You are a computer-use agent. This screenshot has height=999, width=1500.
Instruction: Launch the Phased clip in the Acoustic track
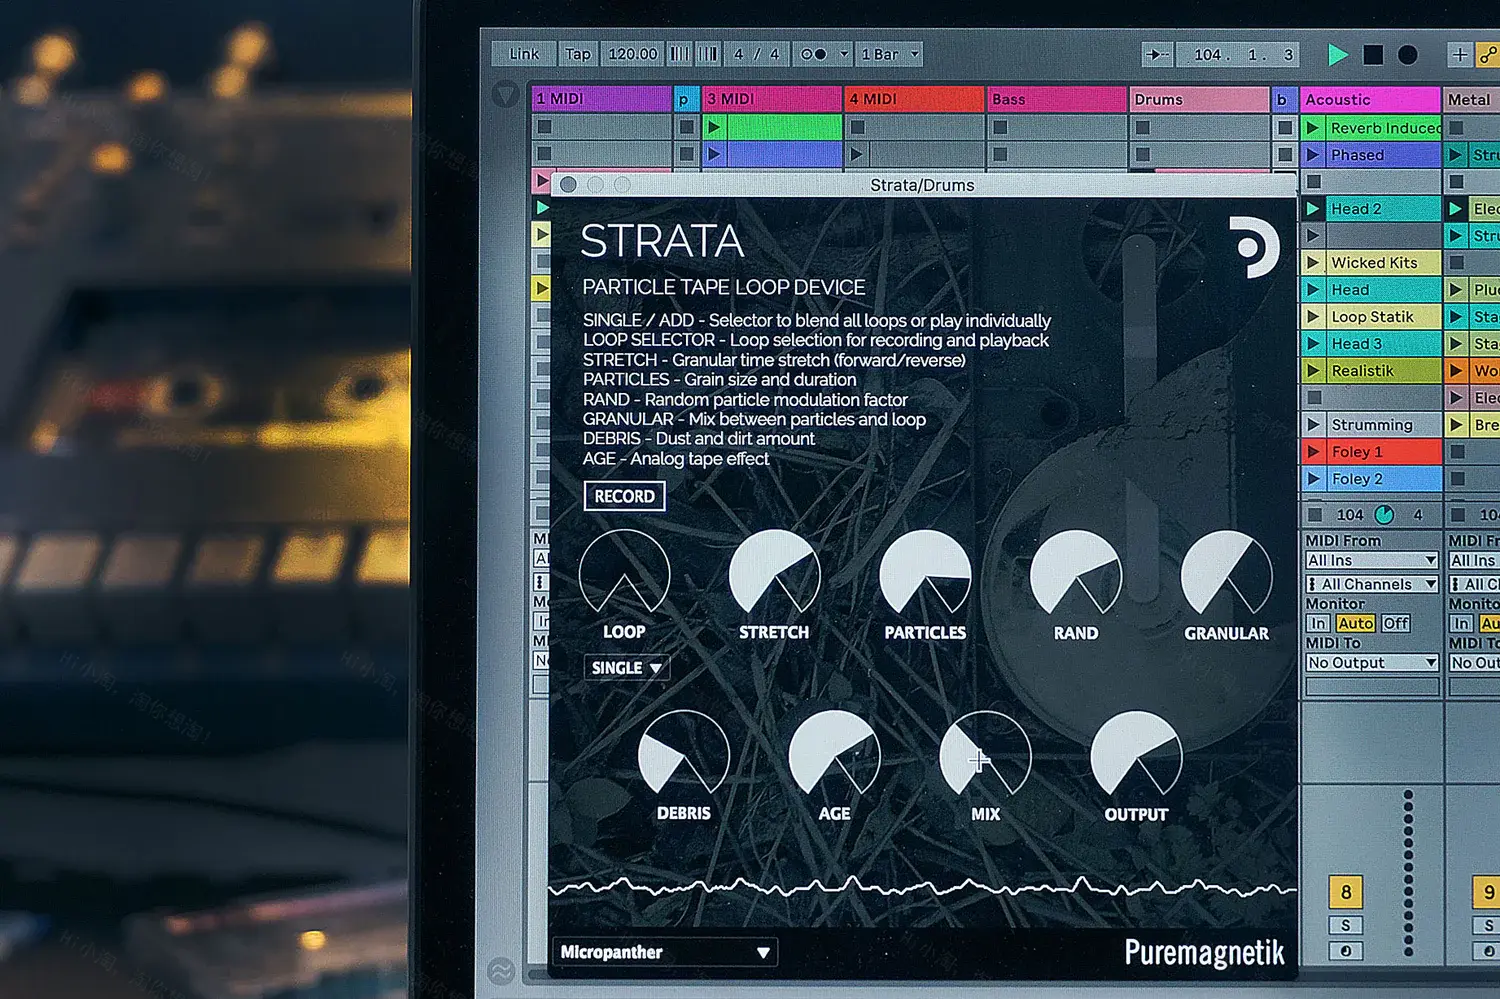1313,155
